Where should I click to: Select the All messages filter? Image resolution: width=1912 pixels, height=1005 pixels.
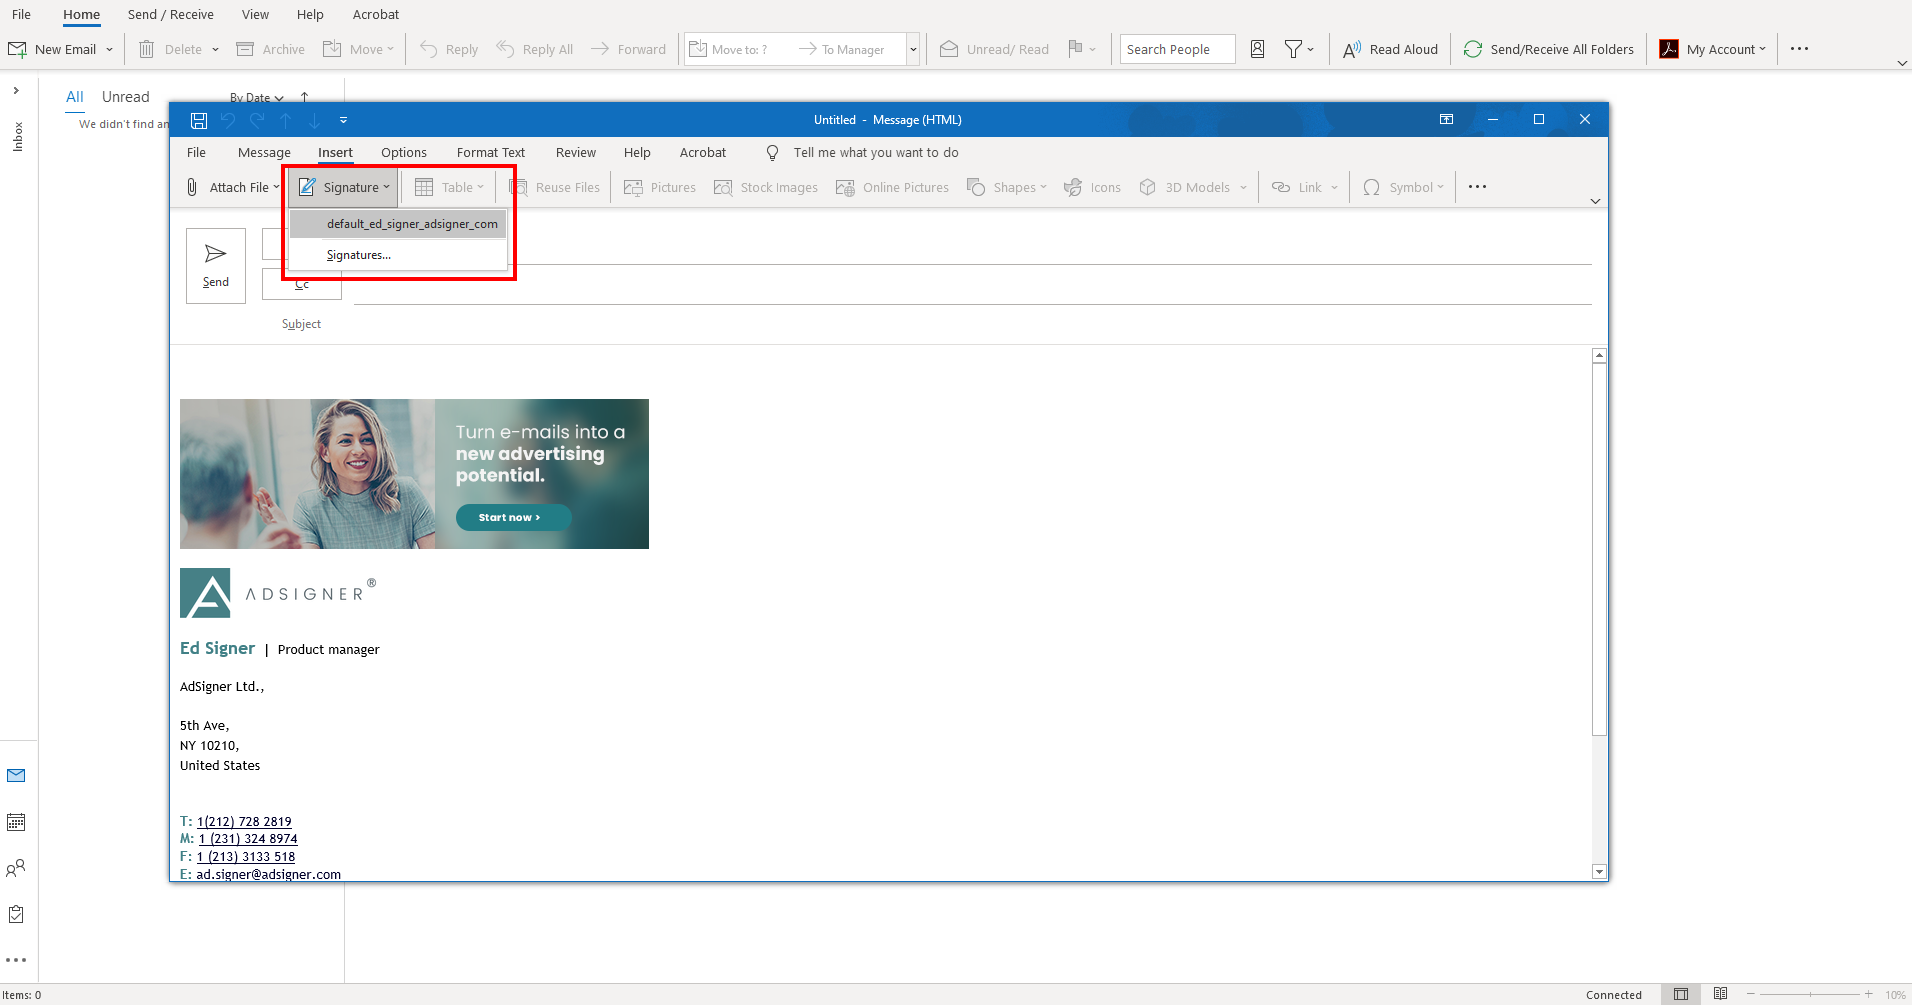[75, 97]
